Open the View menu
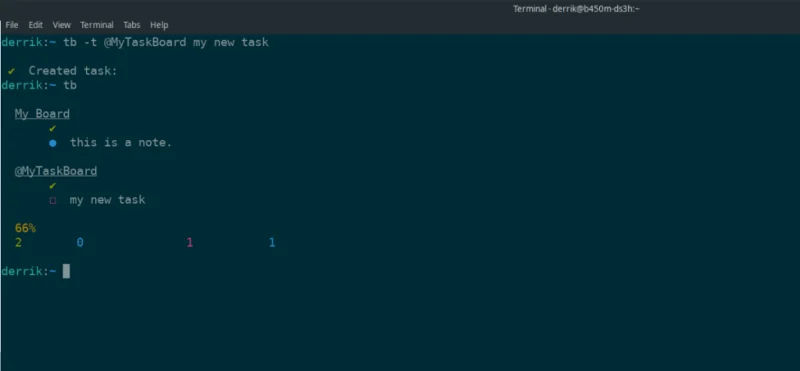 click(62, 25)
